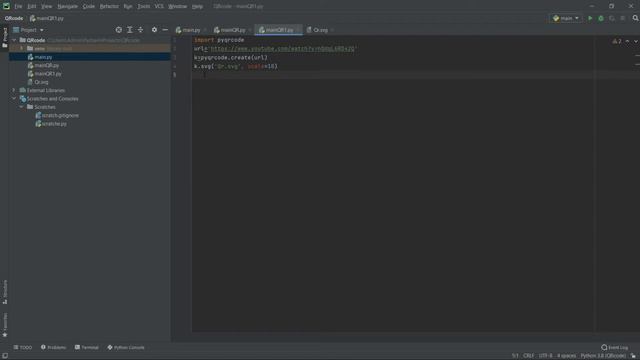This screenshot has height=360, width=640.
Task: Open the YouTube URL link in code
Action: [x=282, y=49]
